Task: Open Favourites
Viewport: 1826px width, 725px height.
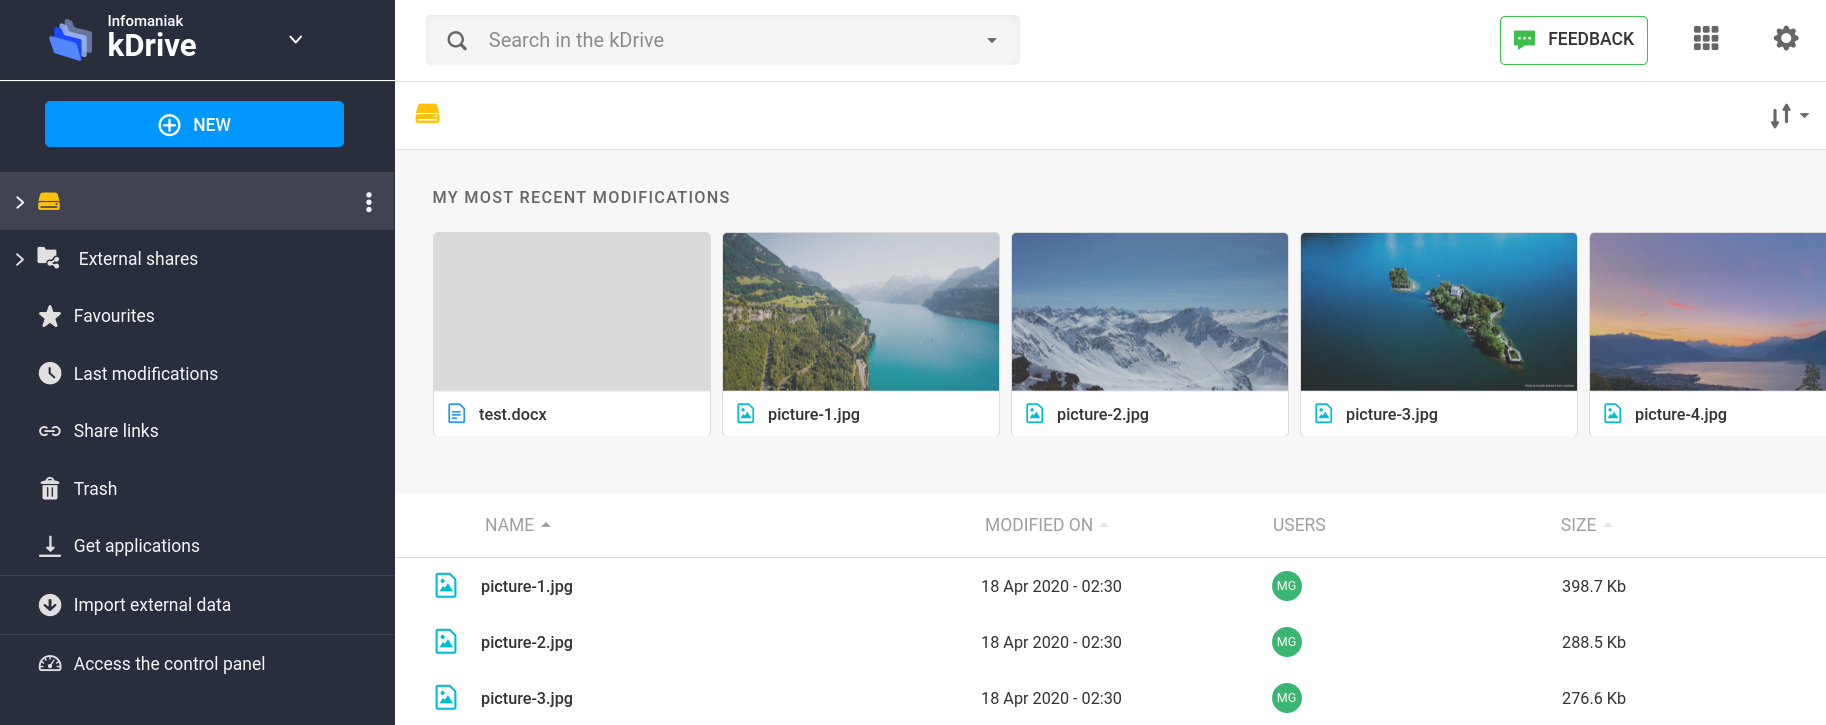Action: click(114, 316)
